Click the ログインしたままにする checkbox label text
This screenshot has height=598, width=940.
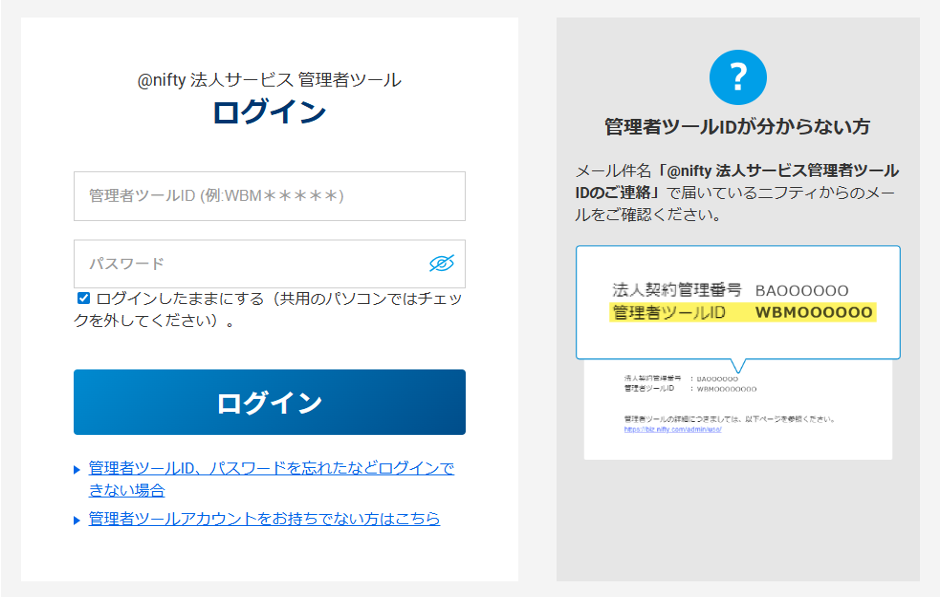tap(268, 309)
